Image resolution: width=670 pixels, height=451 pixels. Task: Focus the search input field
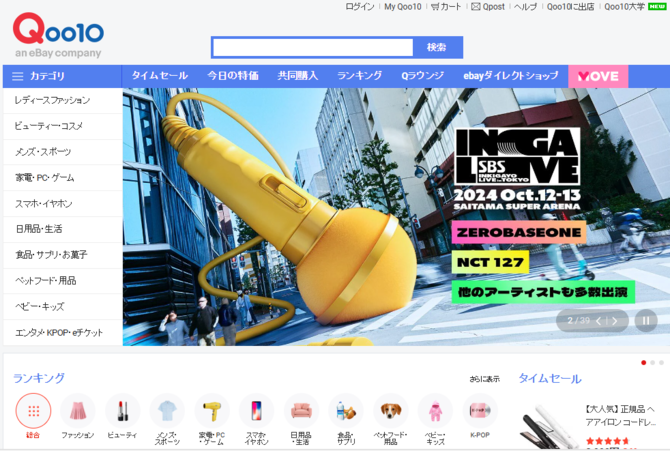pos(312,47)
